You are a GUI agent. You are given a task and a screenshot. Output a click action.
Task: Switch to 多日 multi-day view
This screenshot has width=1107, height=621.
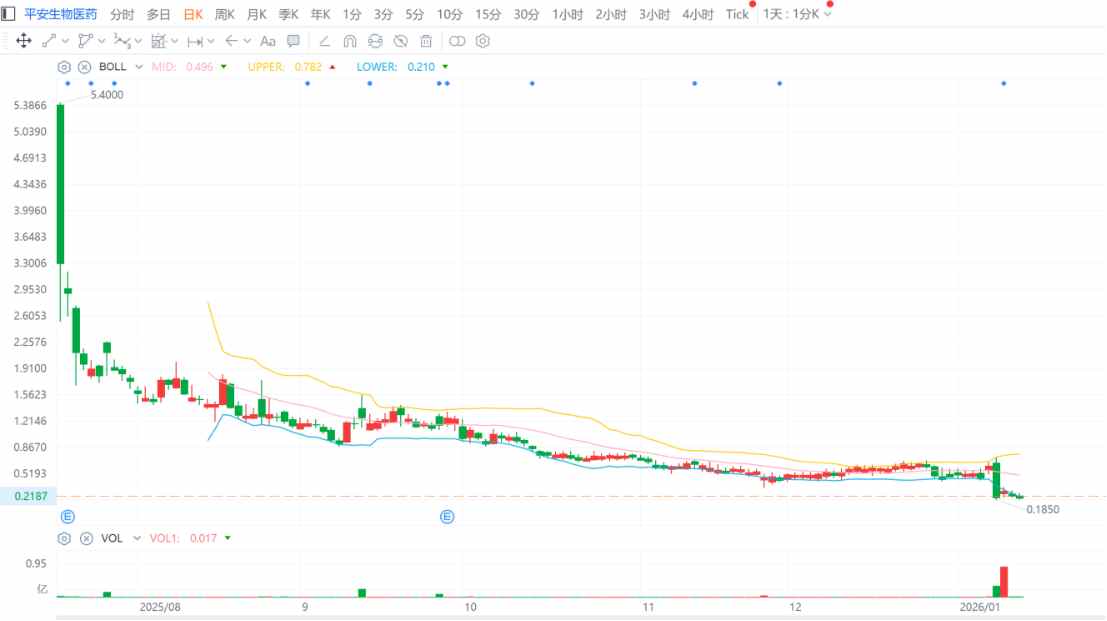pos(158,14)
